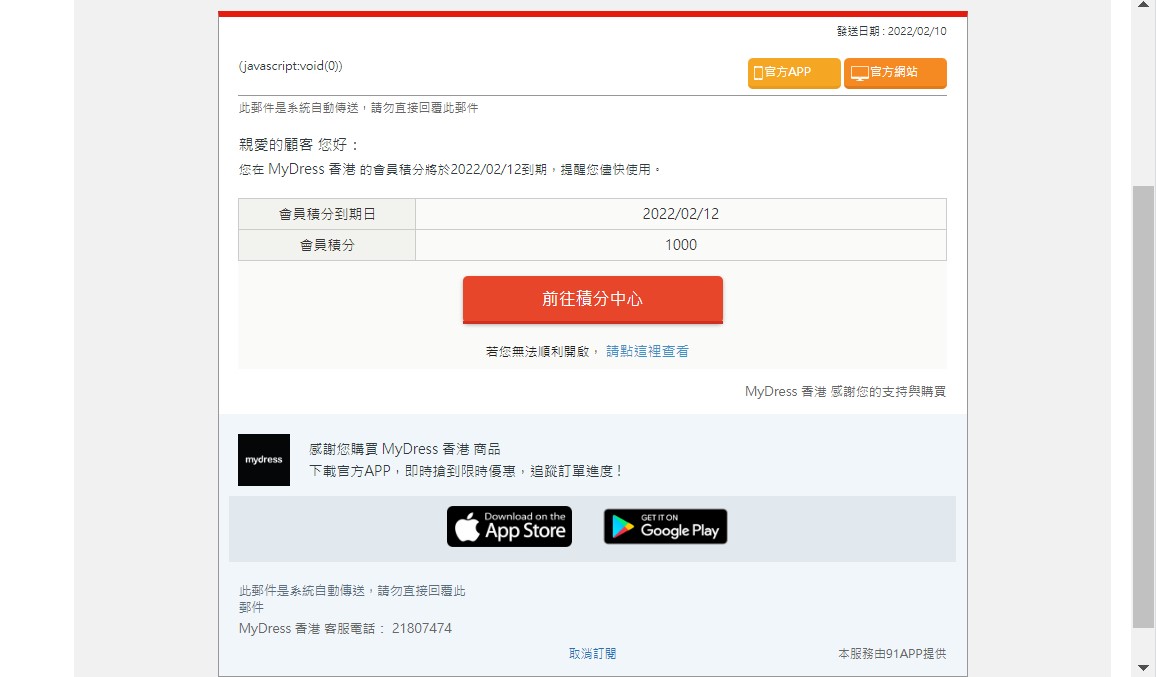Select the 2022/02/12 expiry date cell
The height and width of the screenshot is (677, 1156).
tap(680, 214)
